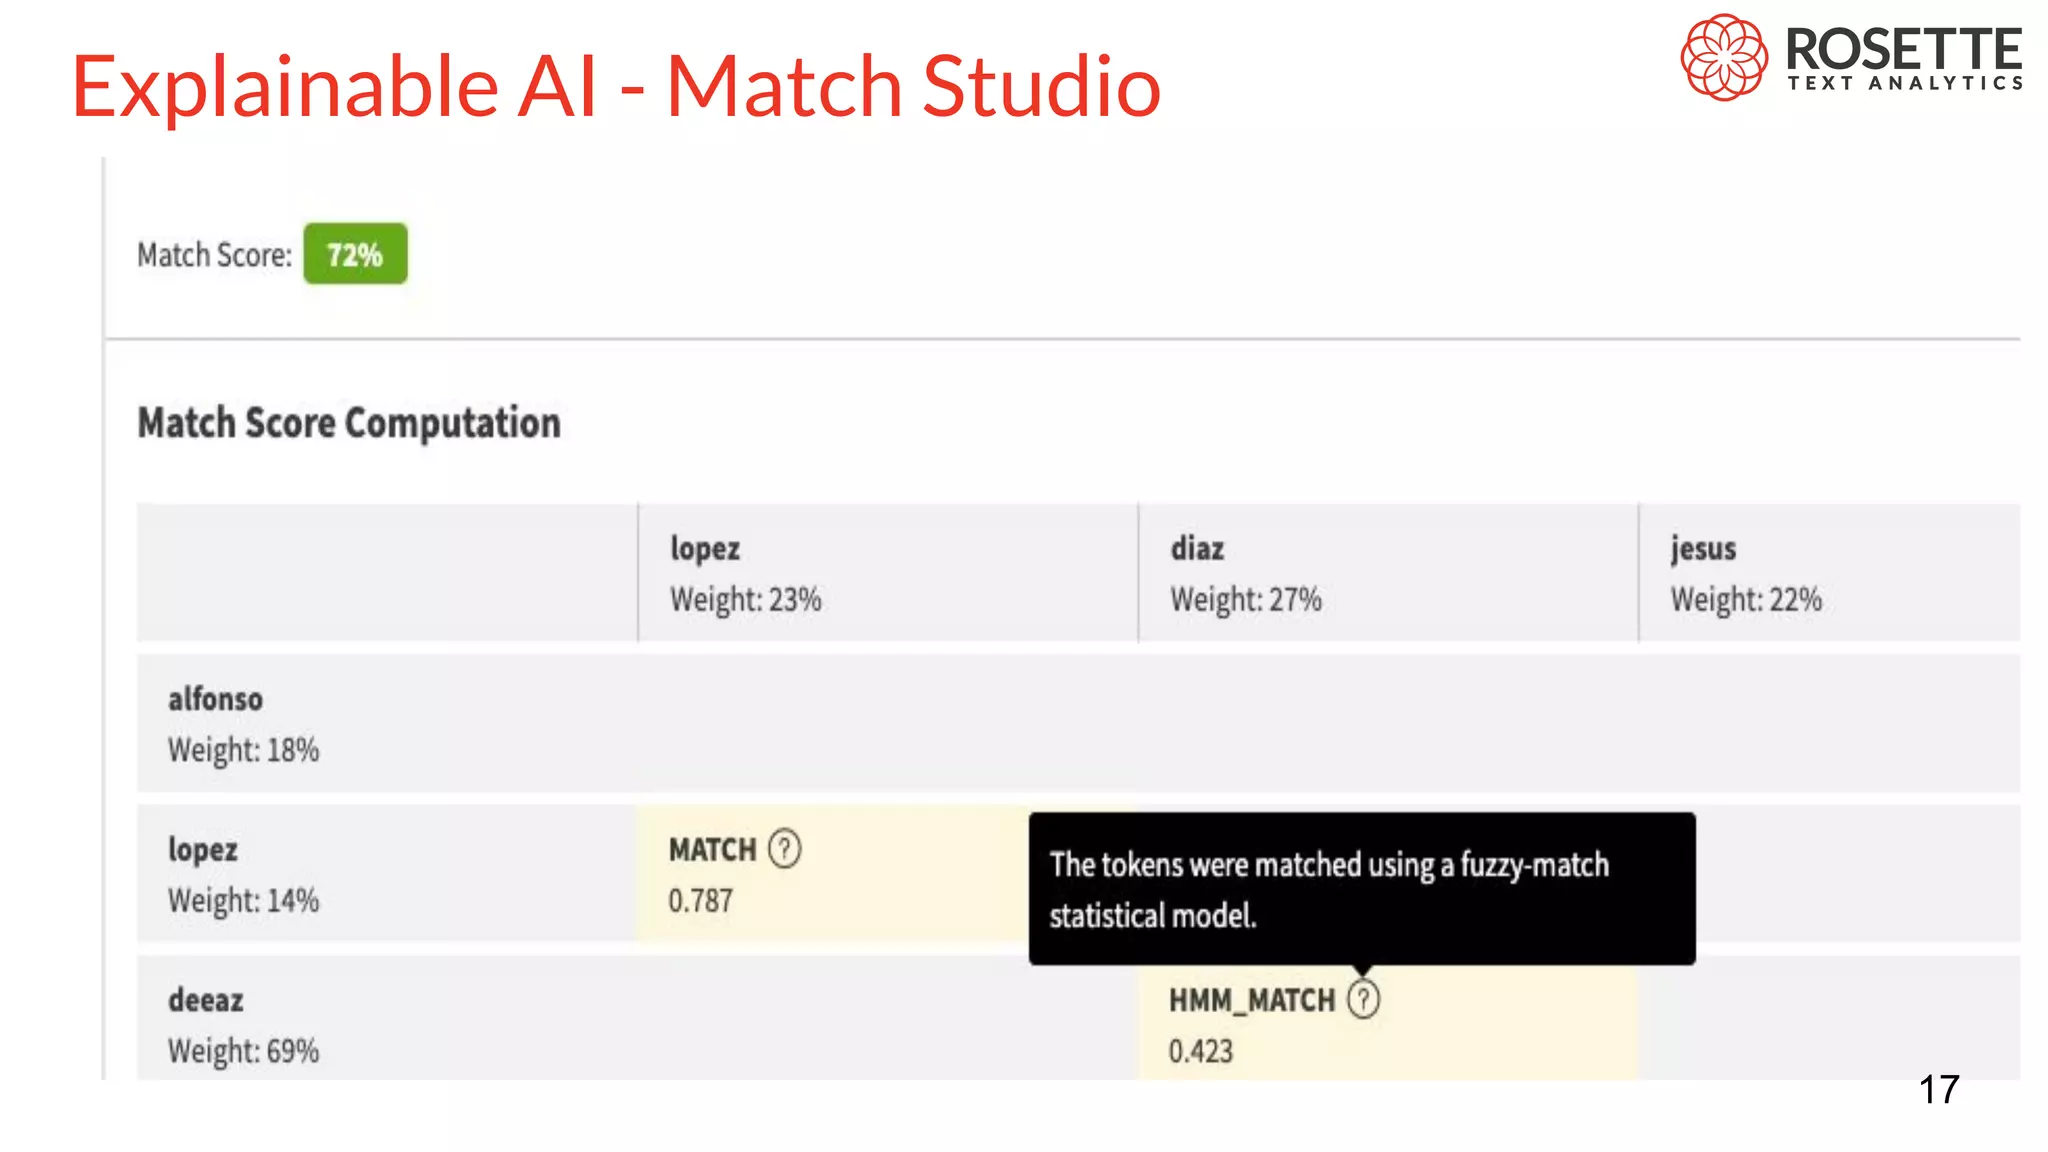Click the 0.423 HMM match value

click(1200, 1051)
